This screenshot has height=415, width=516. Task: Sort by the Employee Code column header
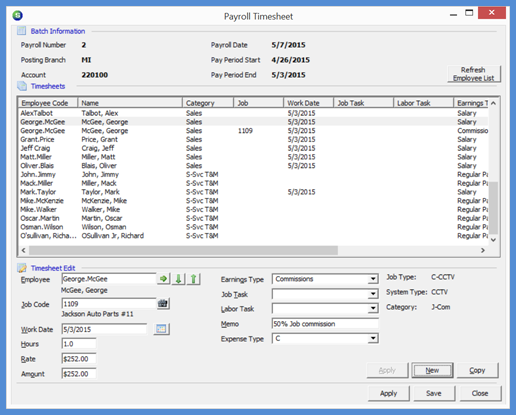point(48,103)
